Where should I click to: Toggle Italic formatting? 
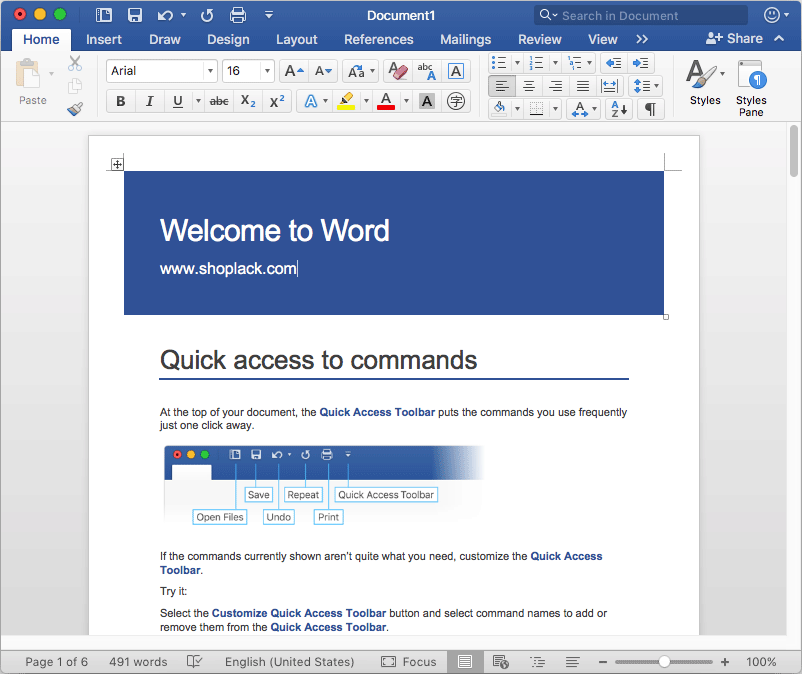click(149, 101)
